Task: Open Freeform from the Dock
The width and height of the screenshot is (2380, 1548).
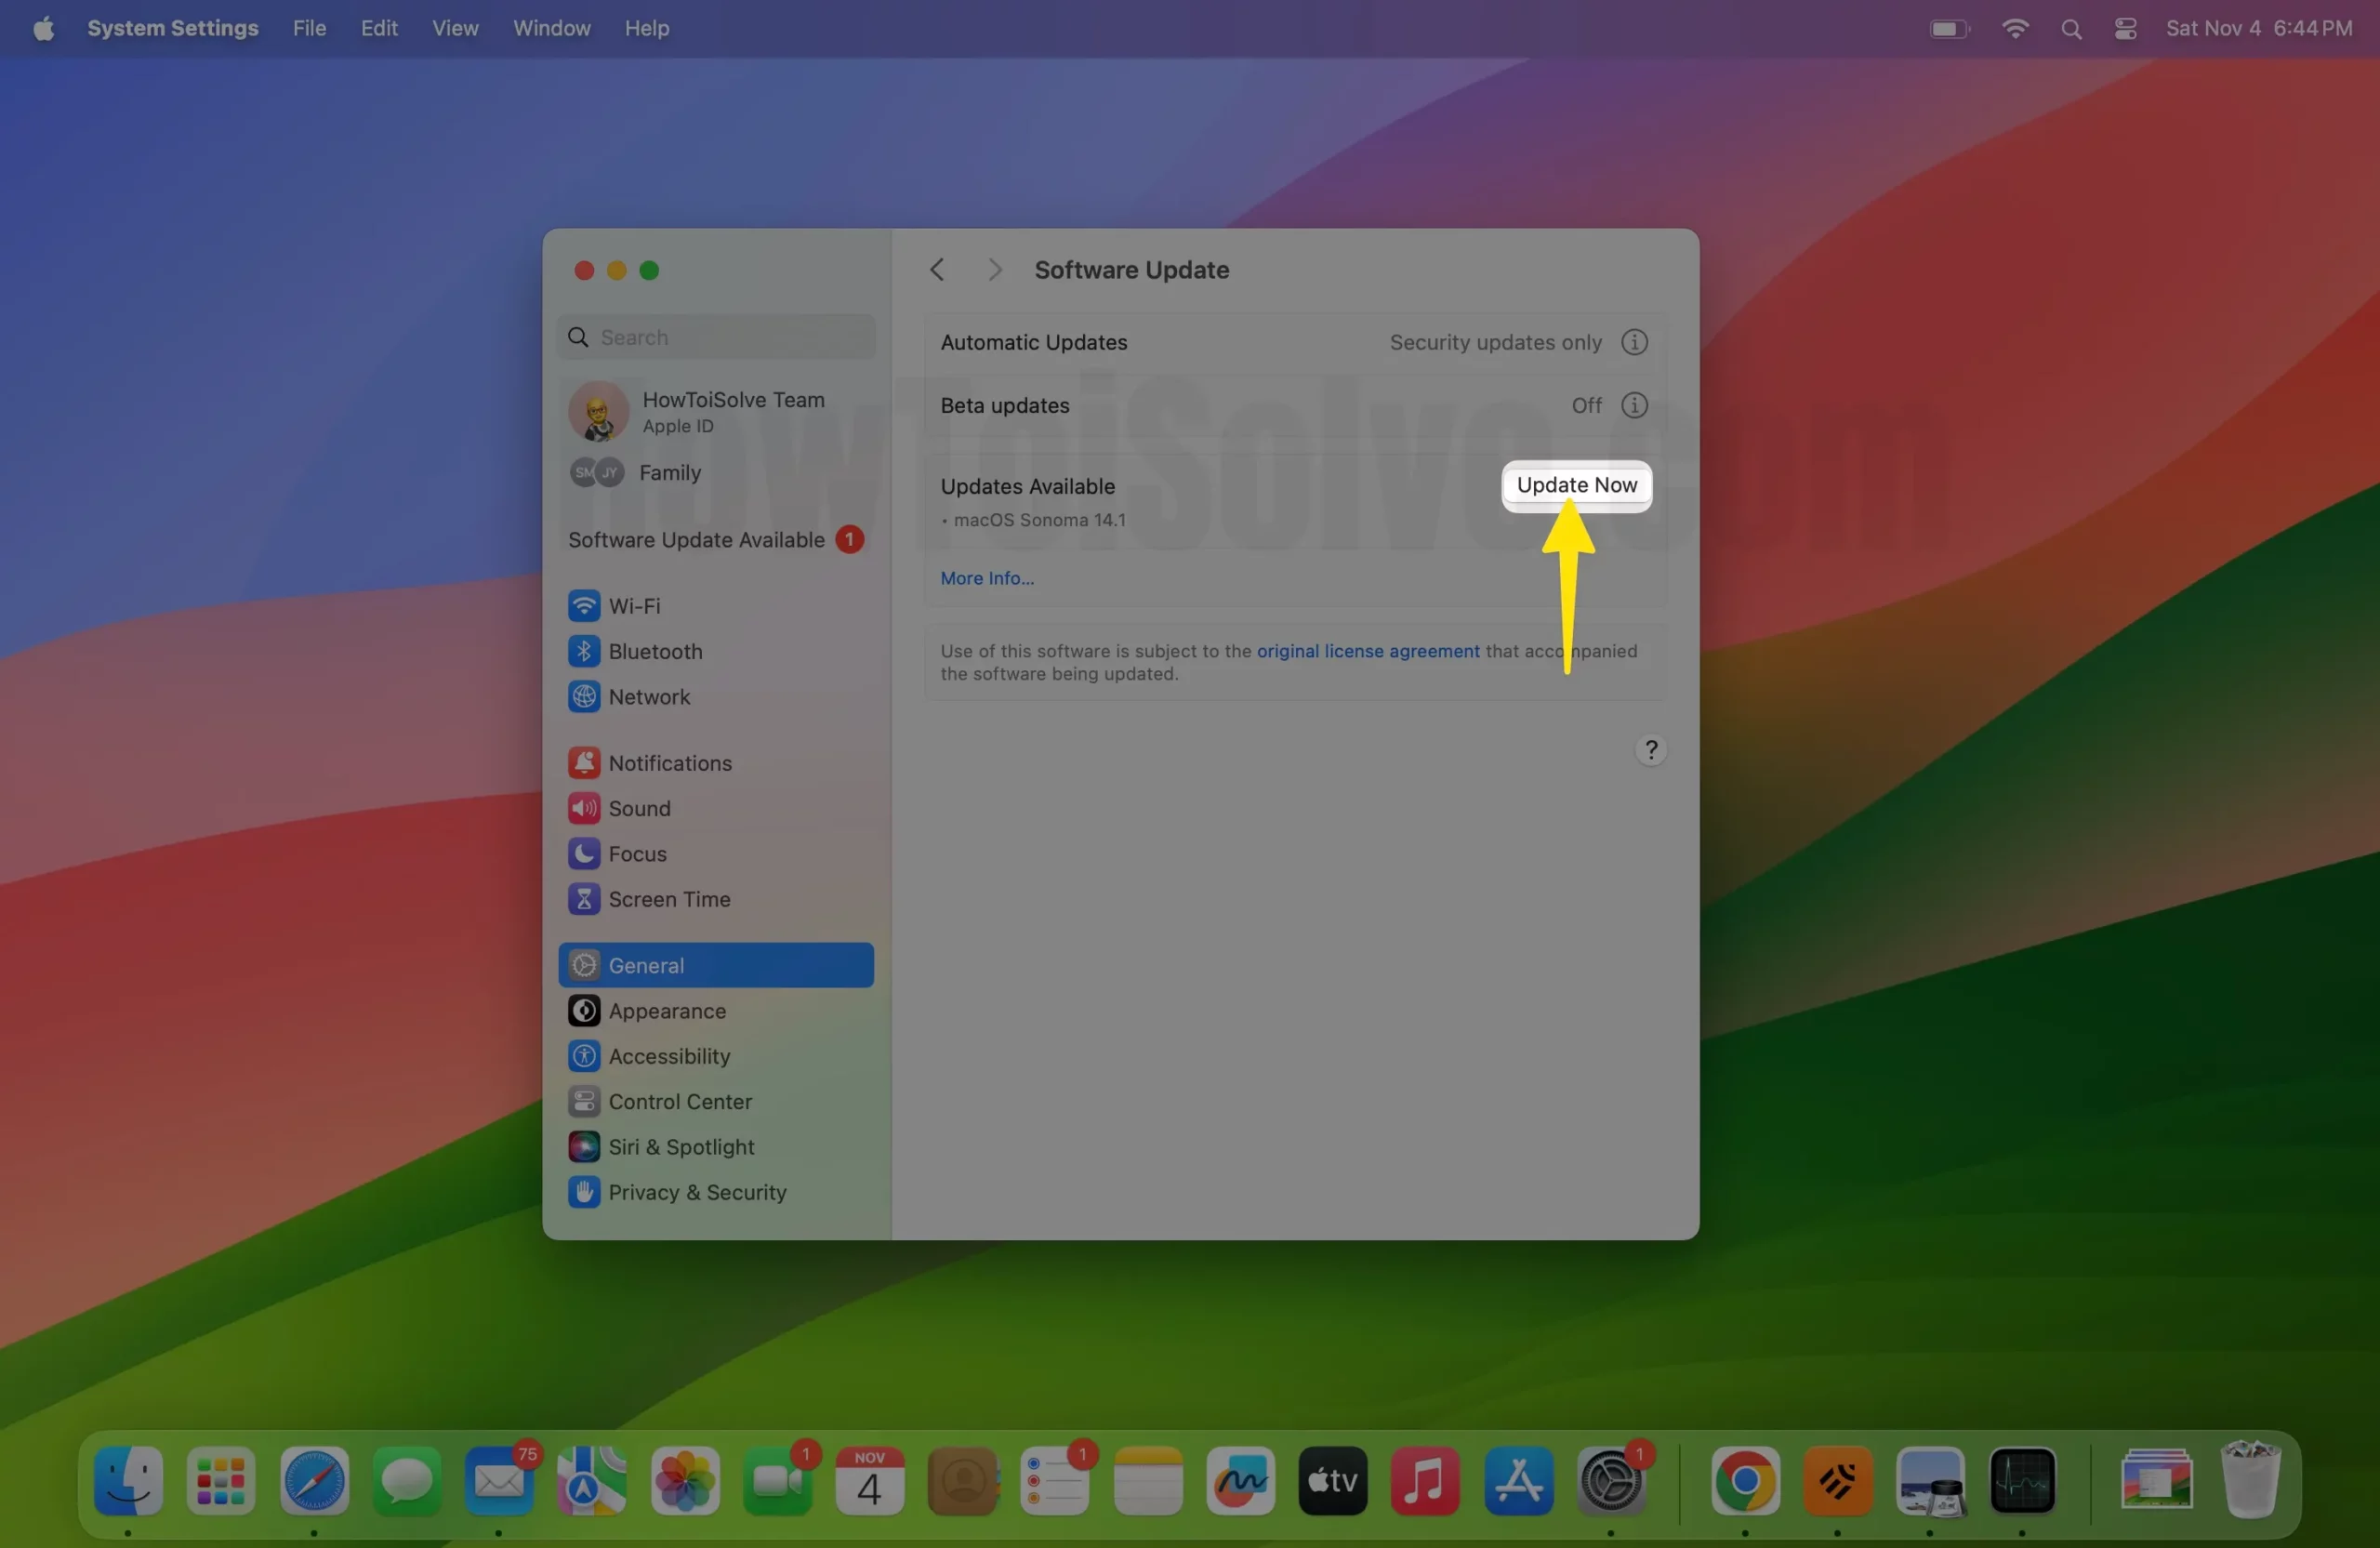Action: tap(1240, 1480)
